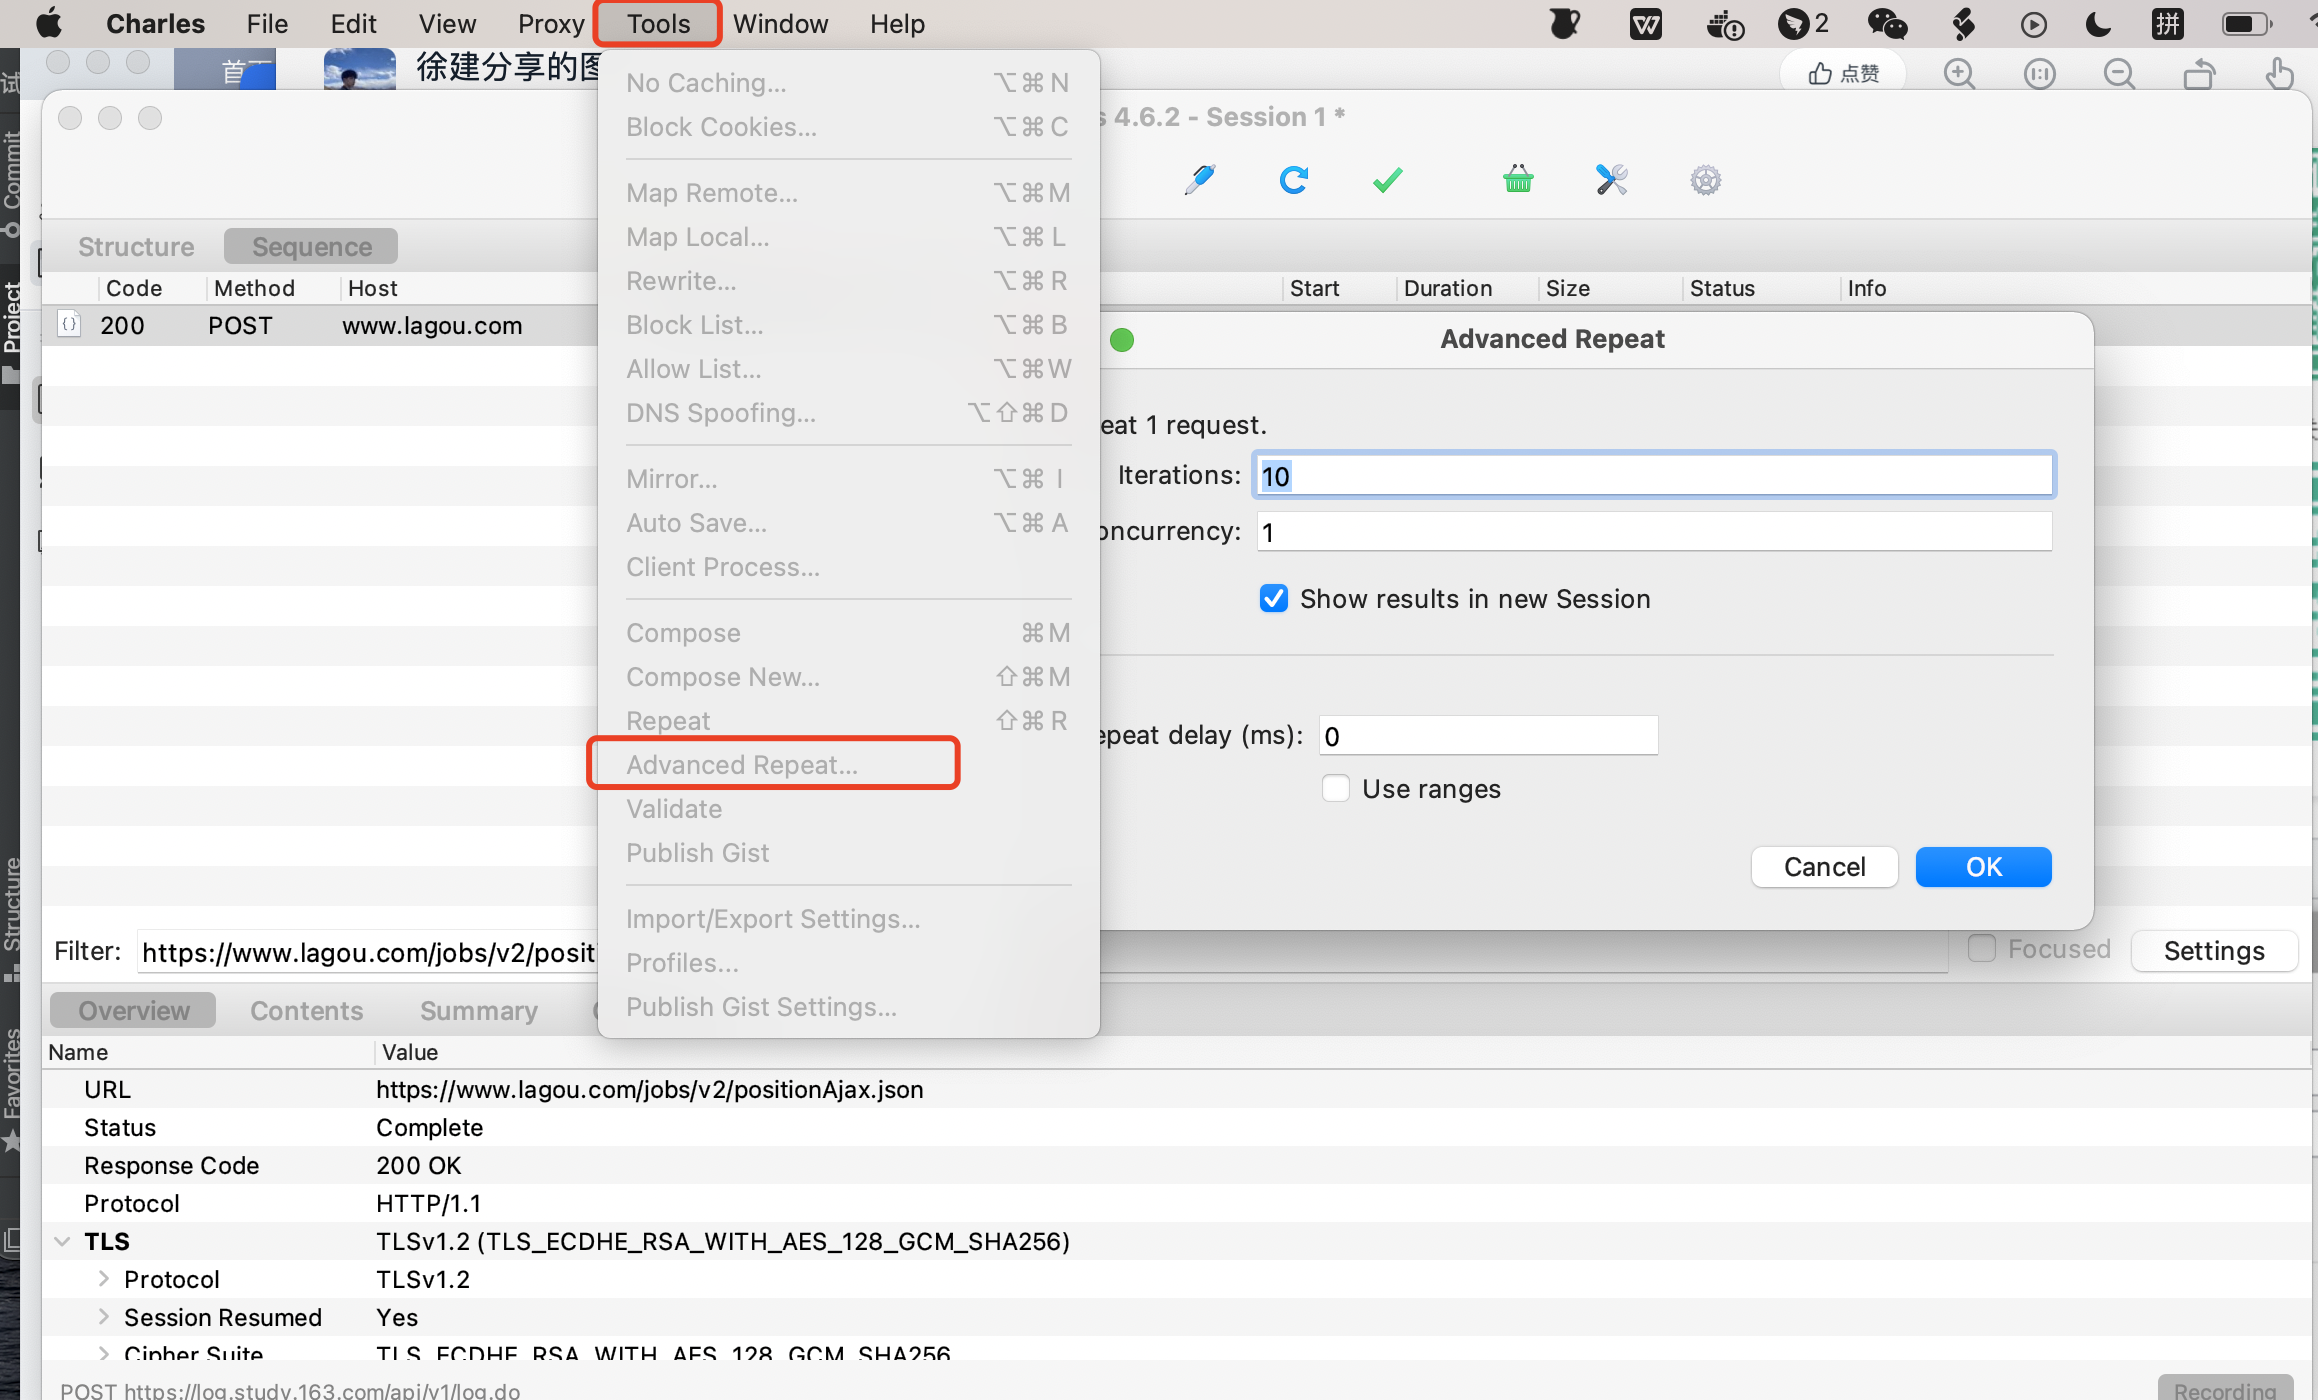Image resolution: width=2318 pixels, height=1400 pixels.
Task: Click the bird icon with badge 2
Action: [1802, 23]
